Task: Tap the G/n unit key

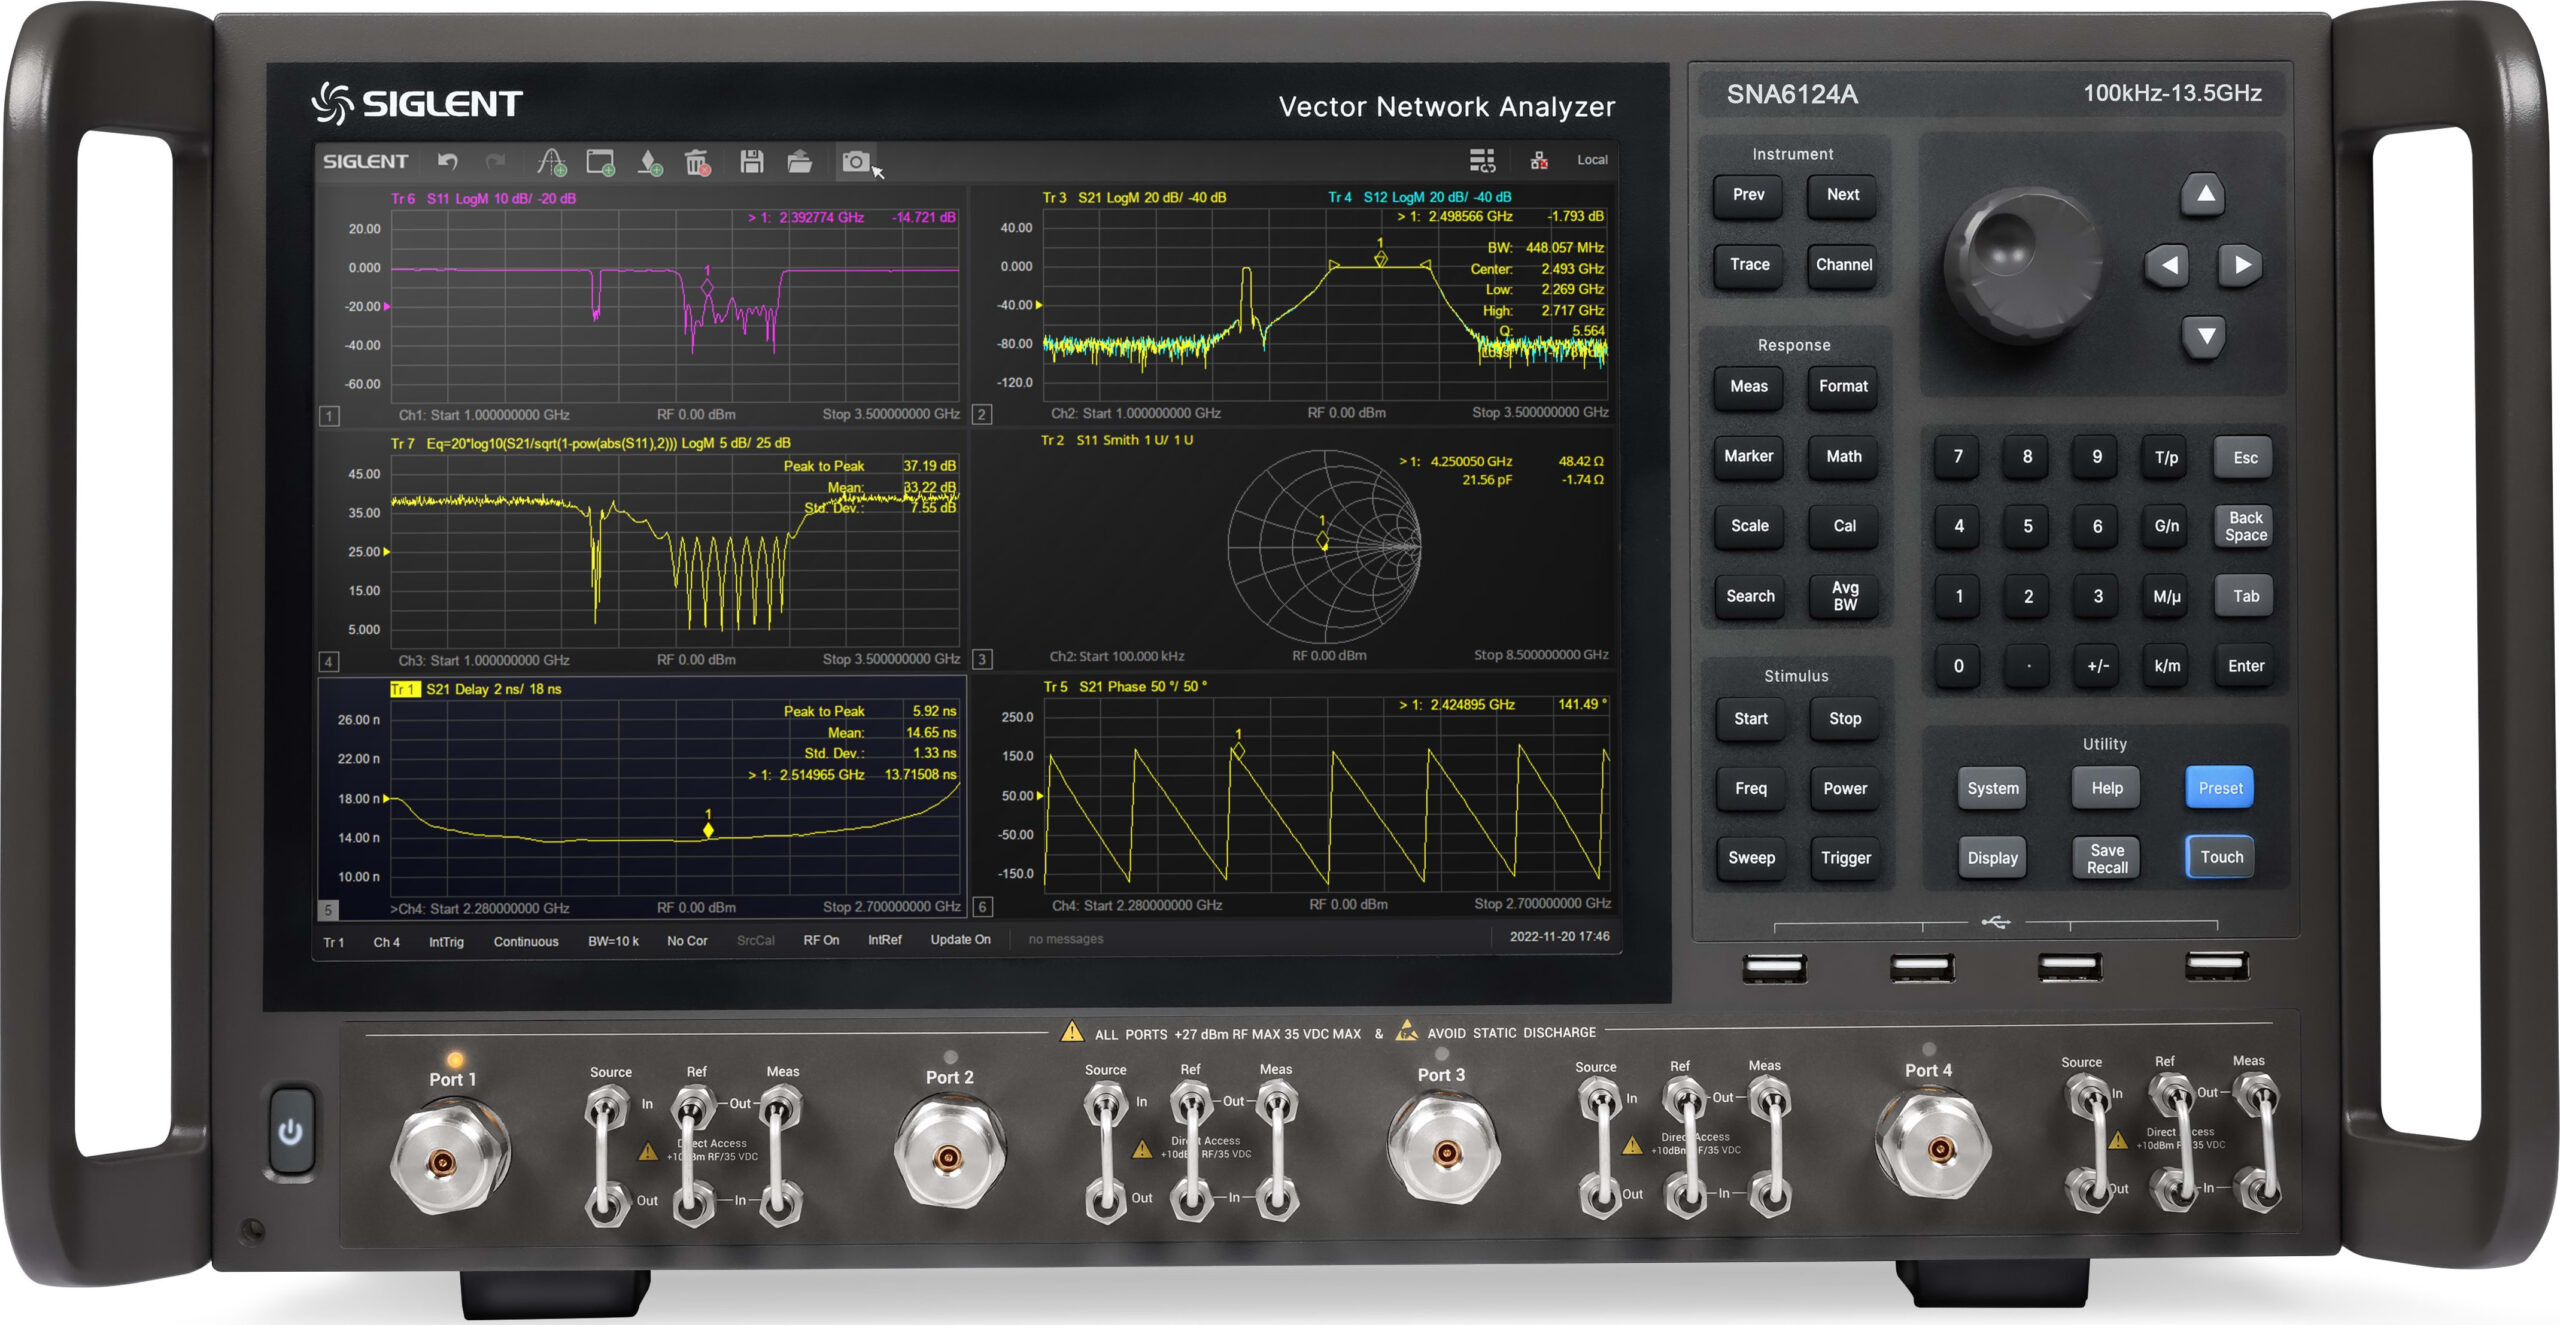Action: point(2166,526)
